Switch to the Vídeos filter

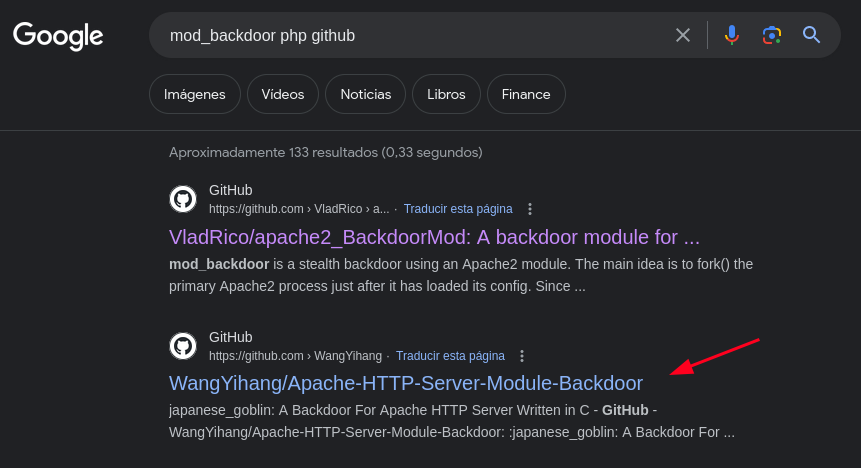coord(283,94)
